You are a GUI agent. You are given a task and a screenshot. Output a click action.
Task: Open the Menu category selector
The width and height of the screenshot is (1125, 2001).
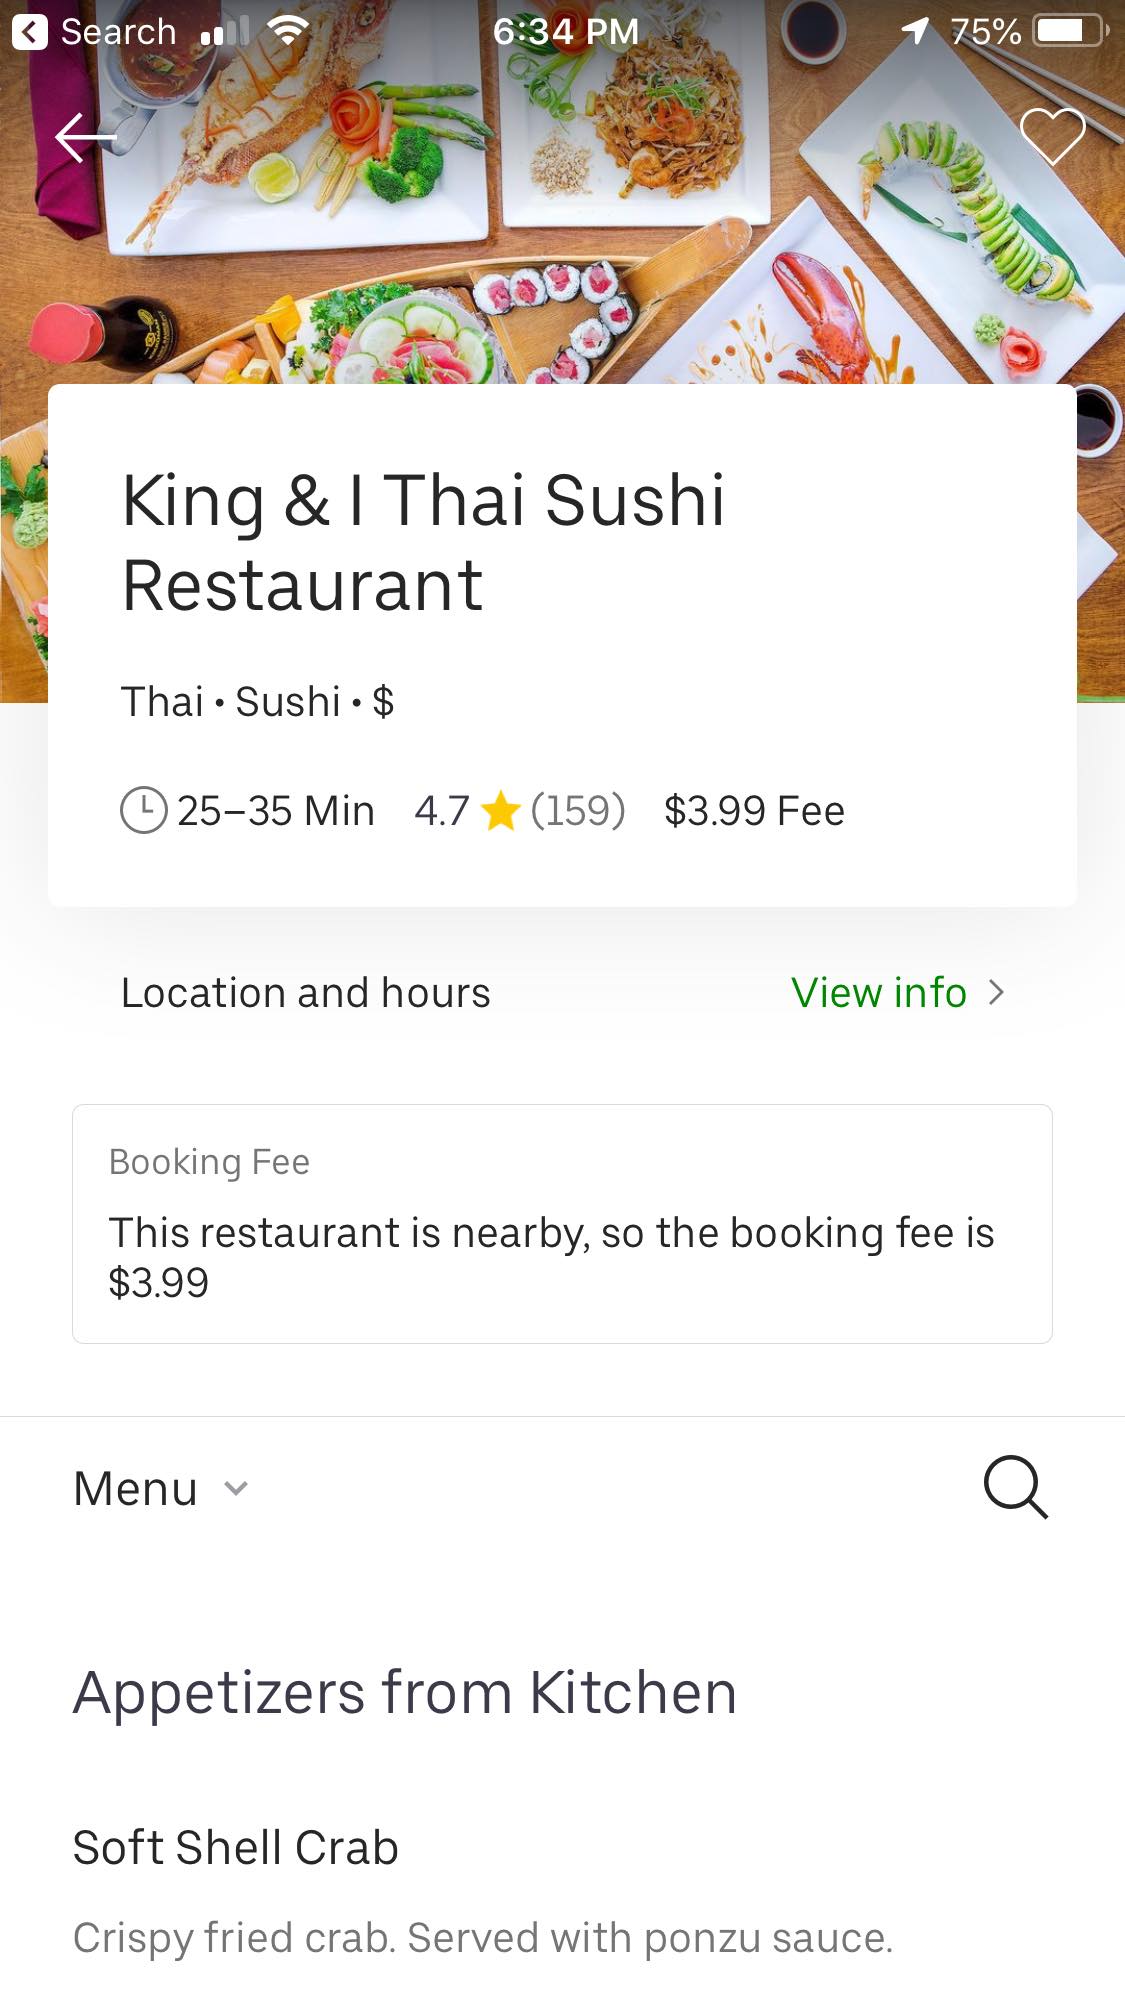pyautogui.click(x=136, y=1488)
